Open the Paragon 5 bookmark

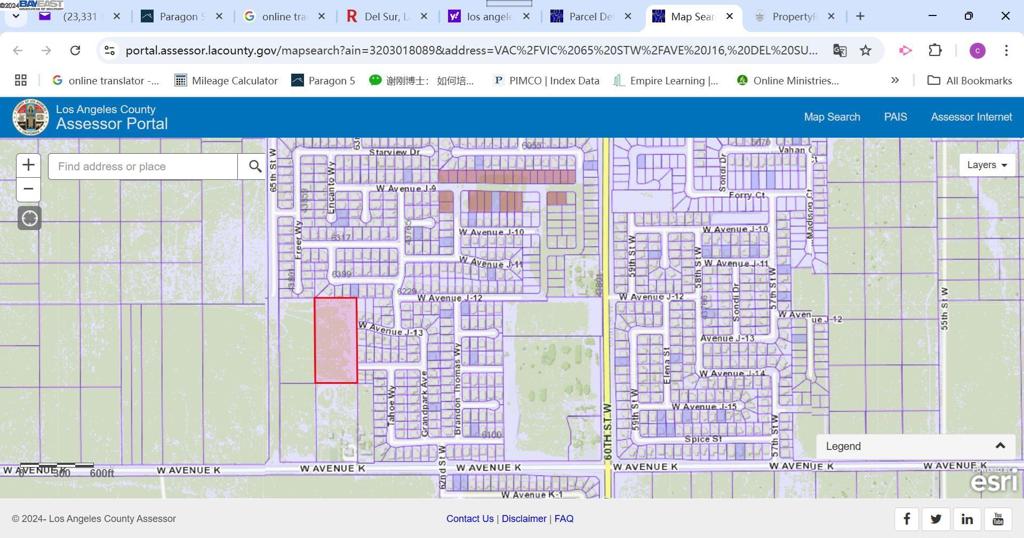click(323, 80)
